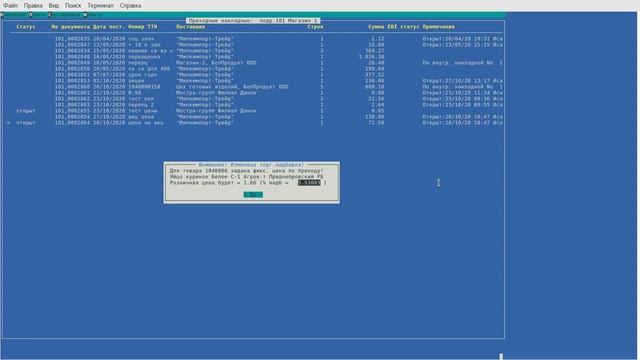The width and height of the screenshot is (640, 360).
Task: Click the 'открыт' status in the 'тест цены' row
Action: point(26,111)
